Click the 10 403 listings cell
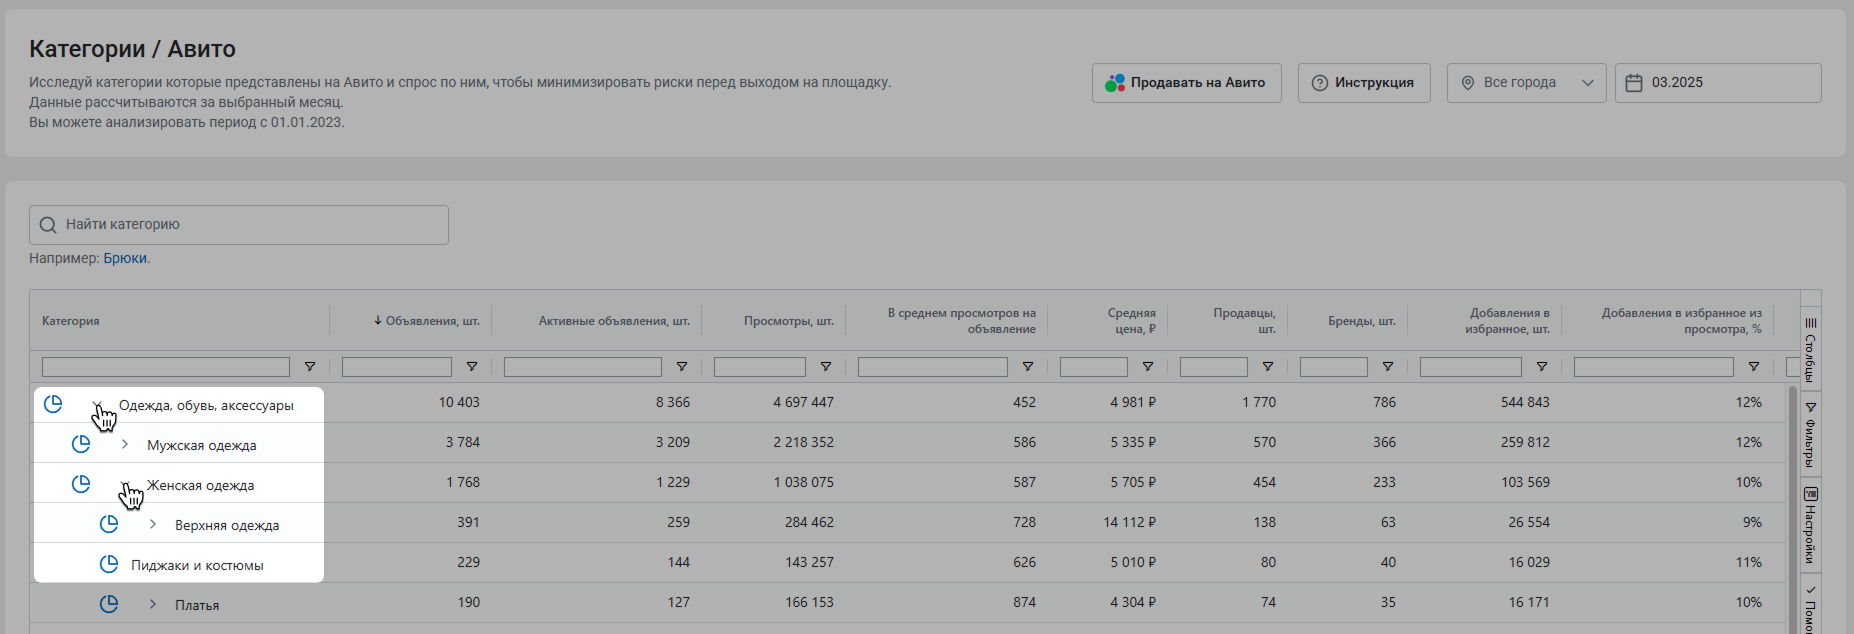The image size is (1854, 634). pos(459,402)
